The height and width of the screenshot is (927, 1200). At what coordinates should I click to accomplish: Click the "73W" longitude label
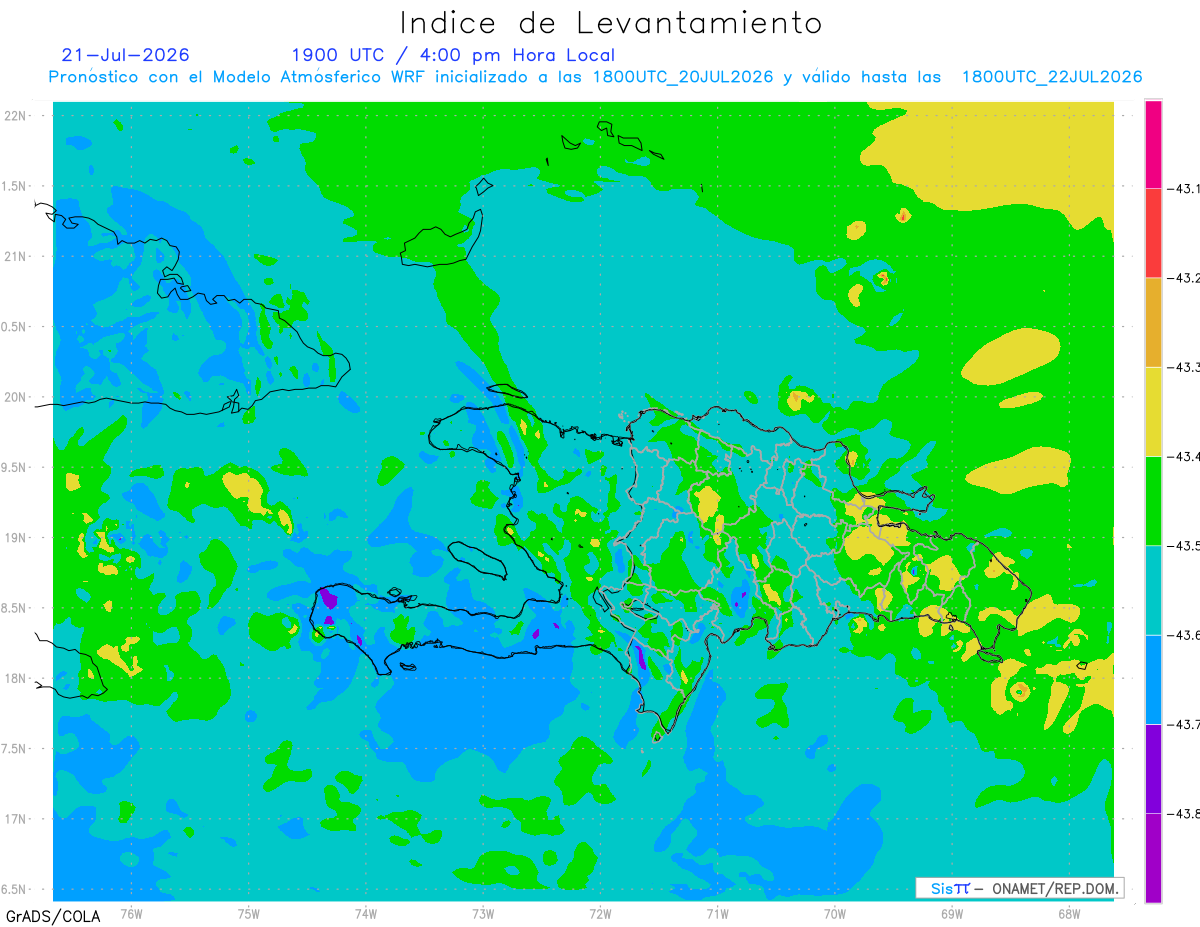(483, 913)
